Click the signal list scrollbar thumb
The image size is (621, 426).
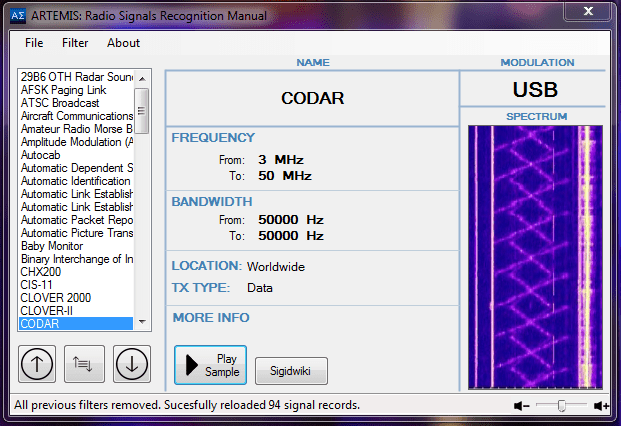tap(142, 111)
